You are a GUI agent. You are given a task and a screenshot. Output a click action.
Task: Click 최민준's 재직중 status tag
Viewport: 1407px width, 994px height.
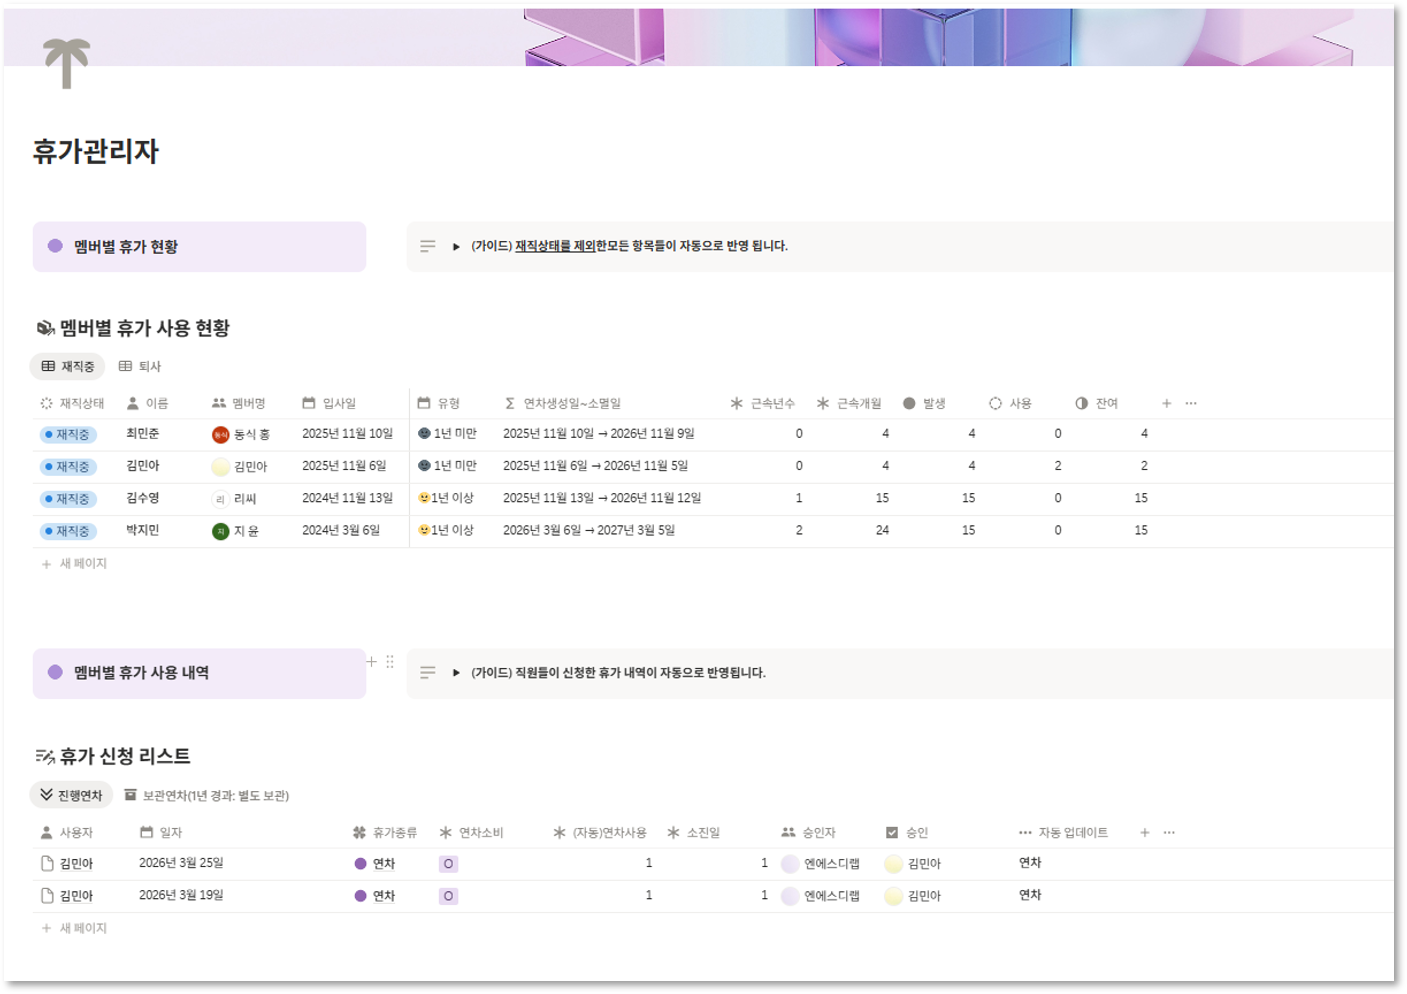68,435
